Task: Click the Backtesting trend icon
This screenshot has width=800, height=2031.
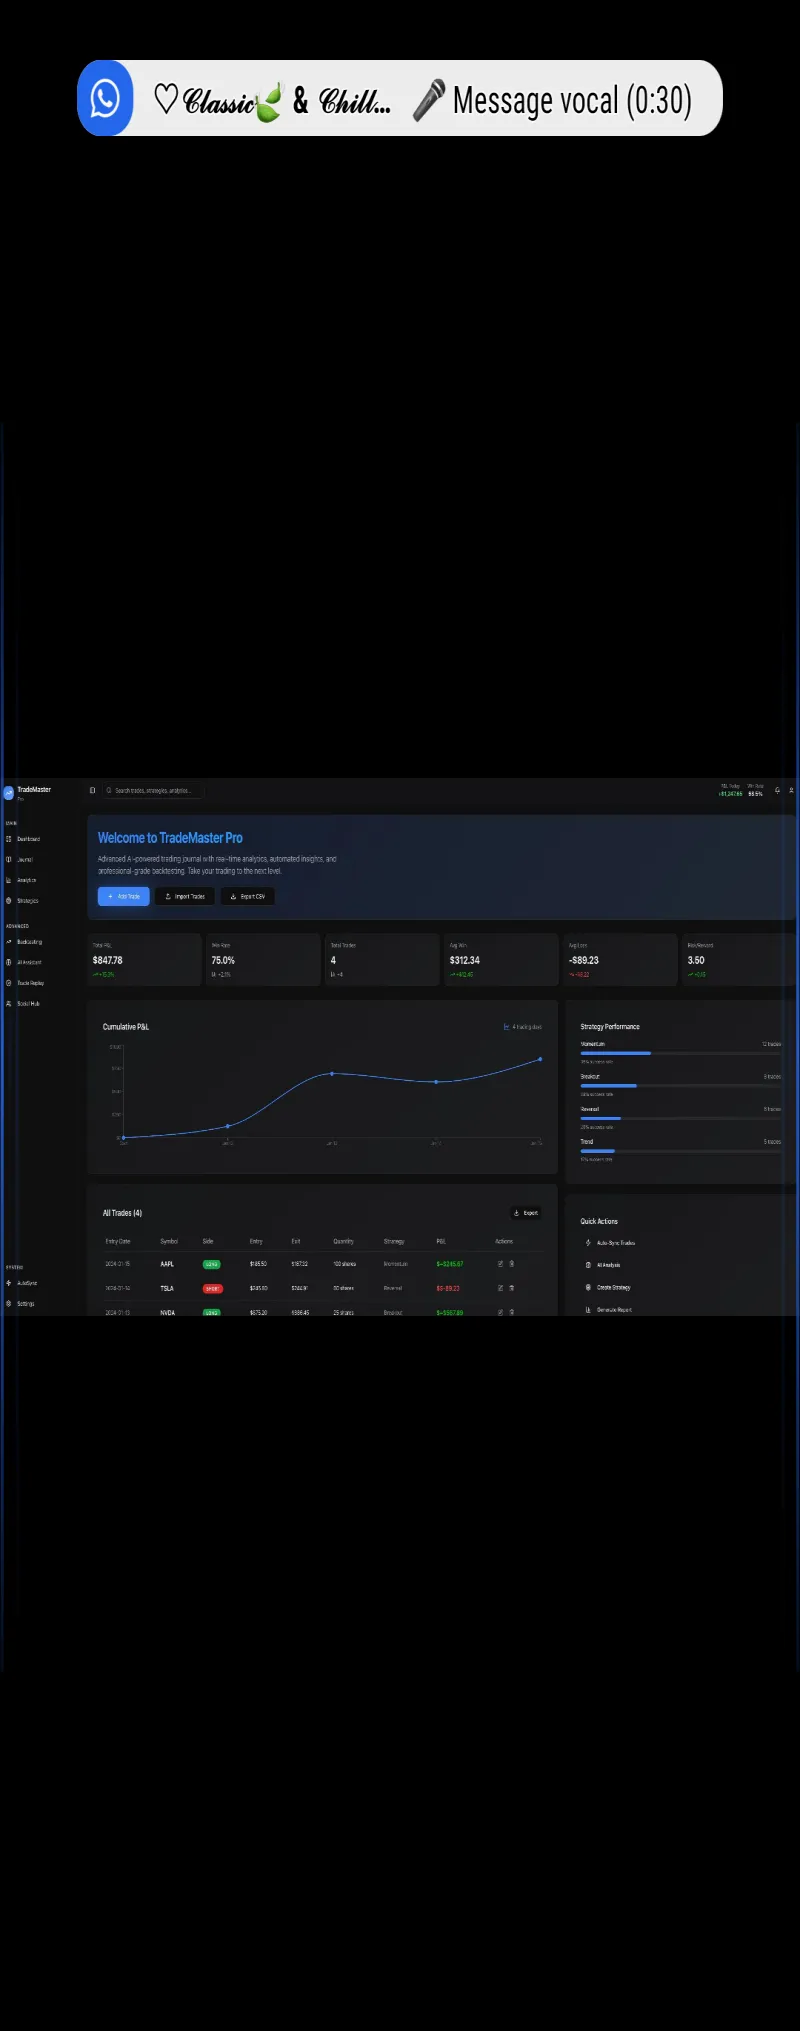Action: tap(9, 942)
